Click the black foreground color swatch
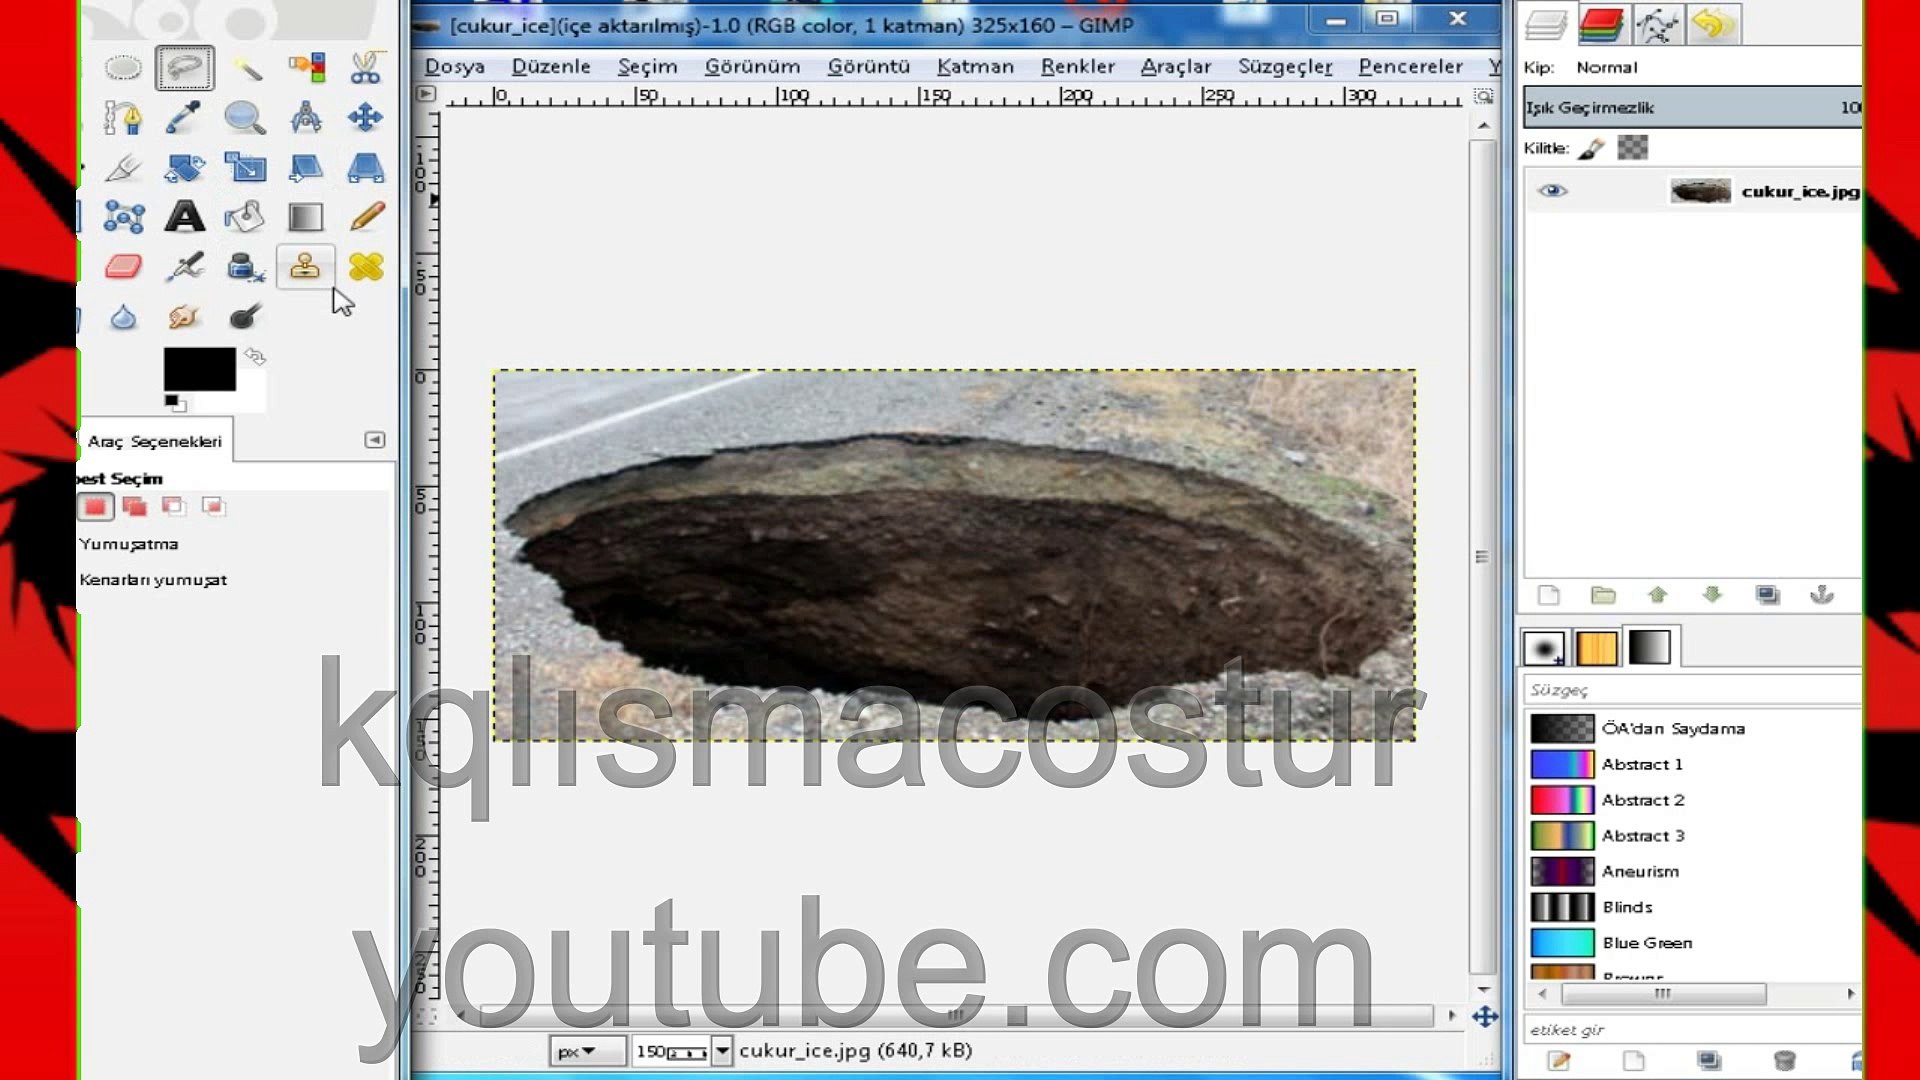The width and height of the screenshot is (1920, 1080). pos(199,369)
